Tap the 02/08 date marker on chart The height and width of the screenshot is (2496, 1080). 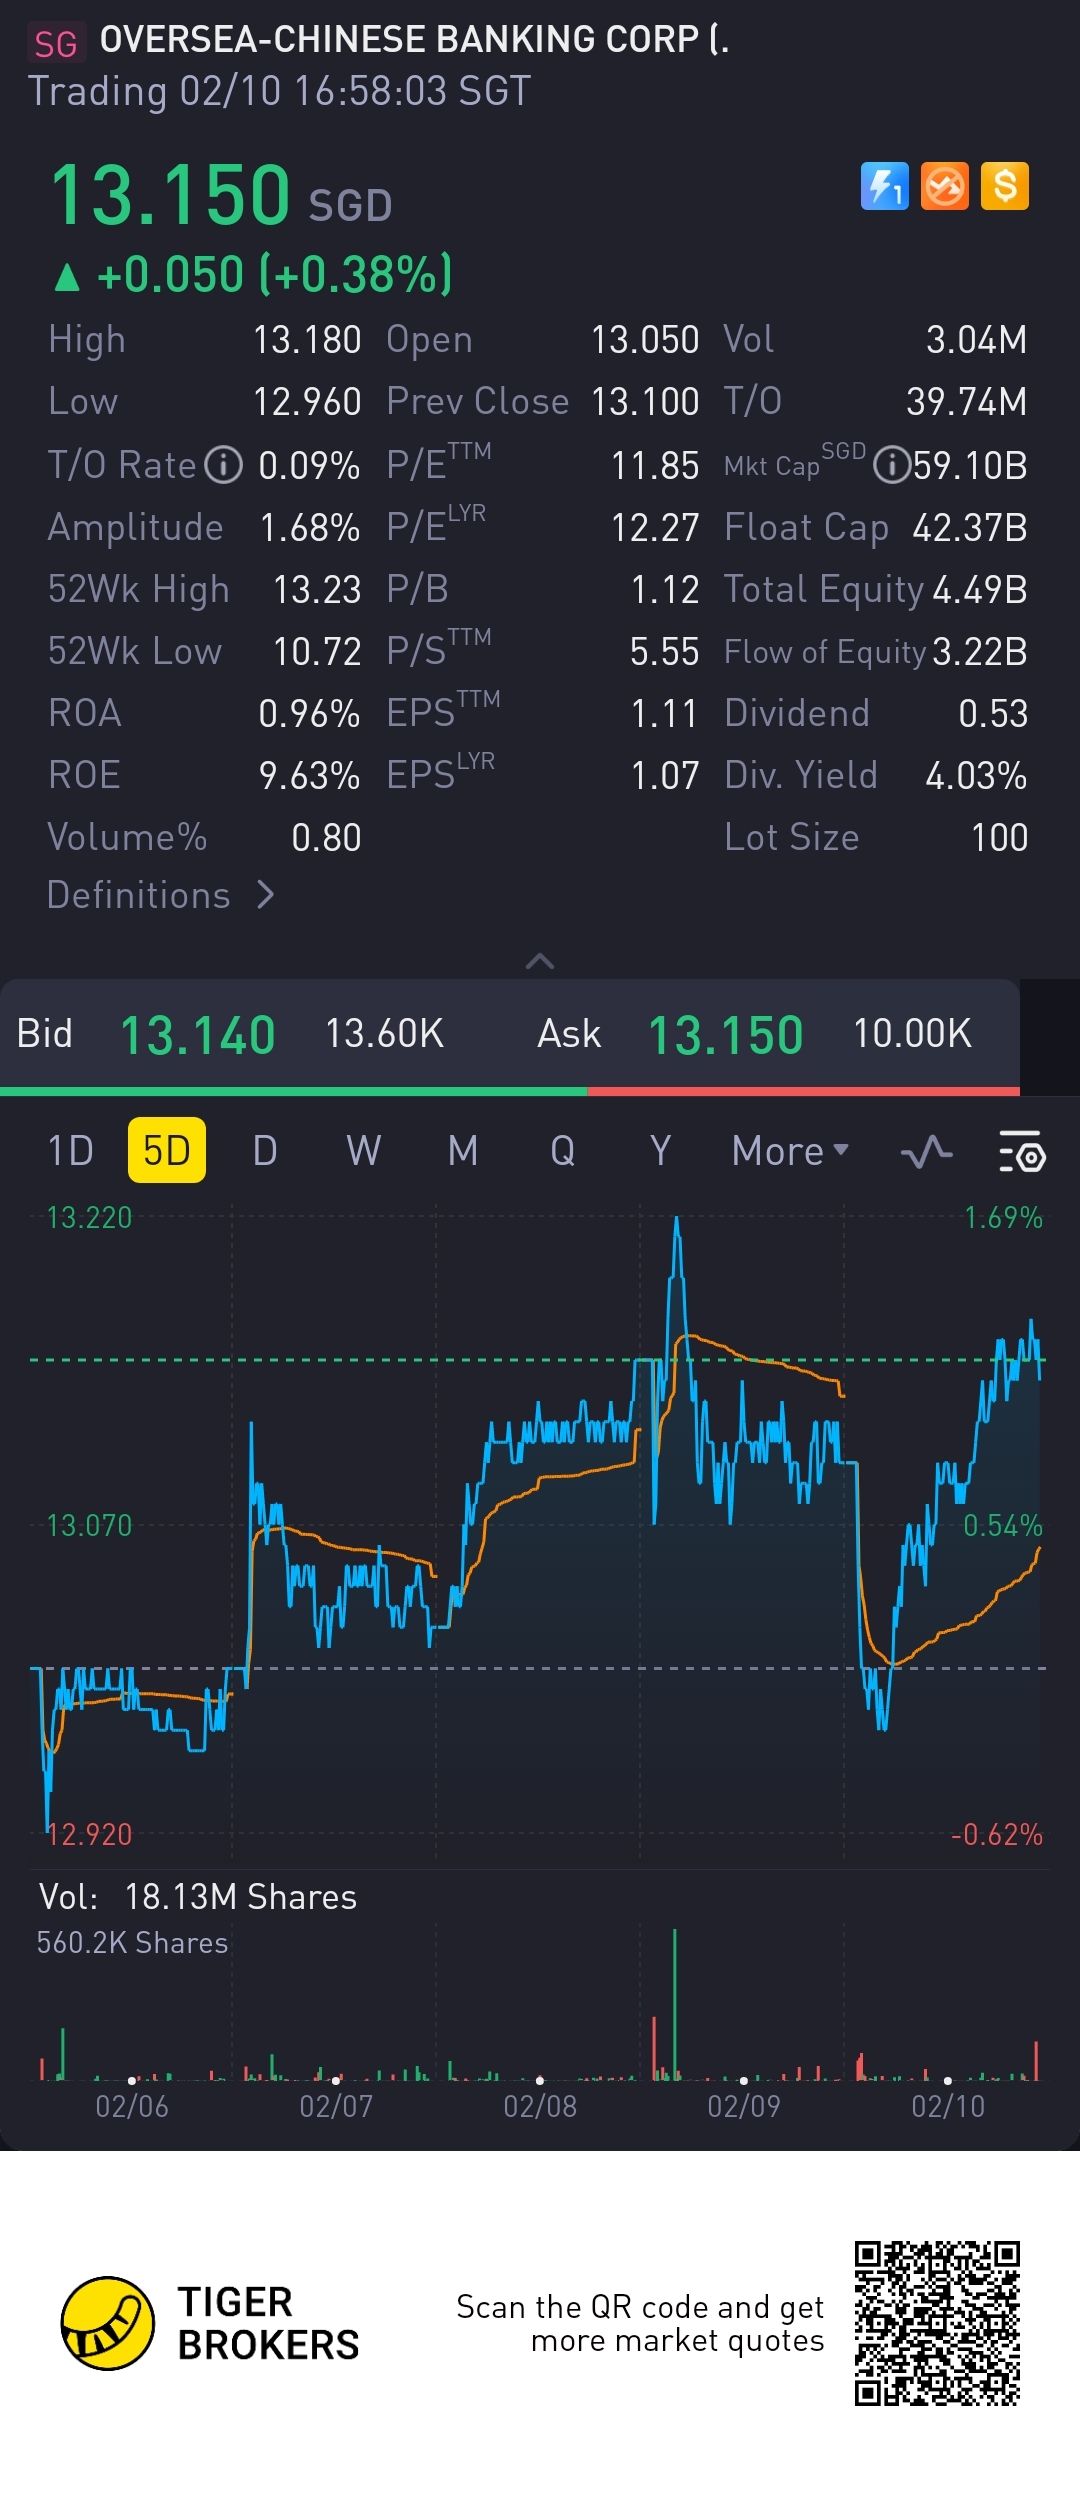540,2107
